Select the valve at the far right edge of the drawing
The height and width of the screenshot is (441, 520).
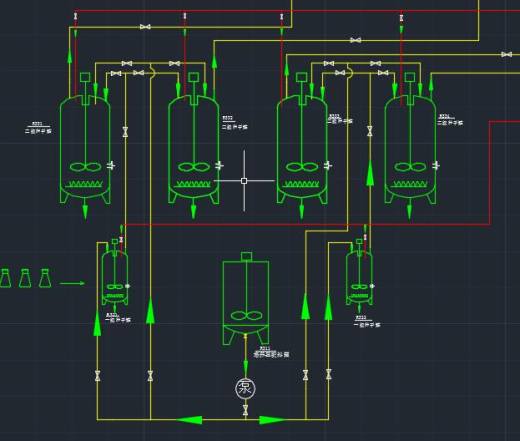point(507,54)
